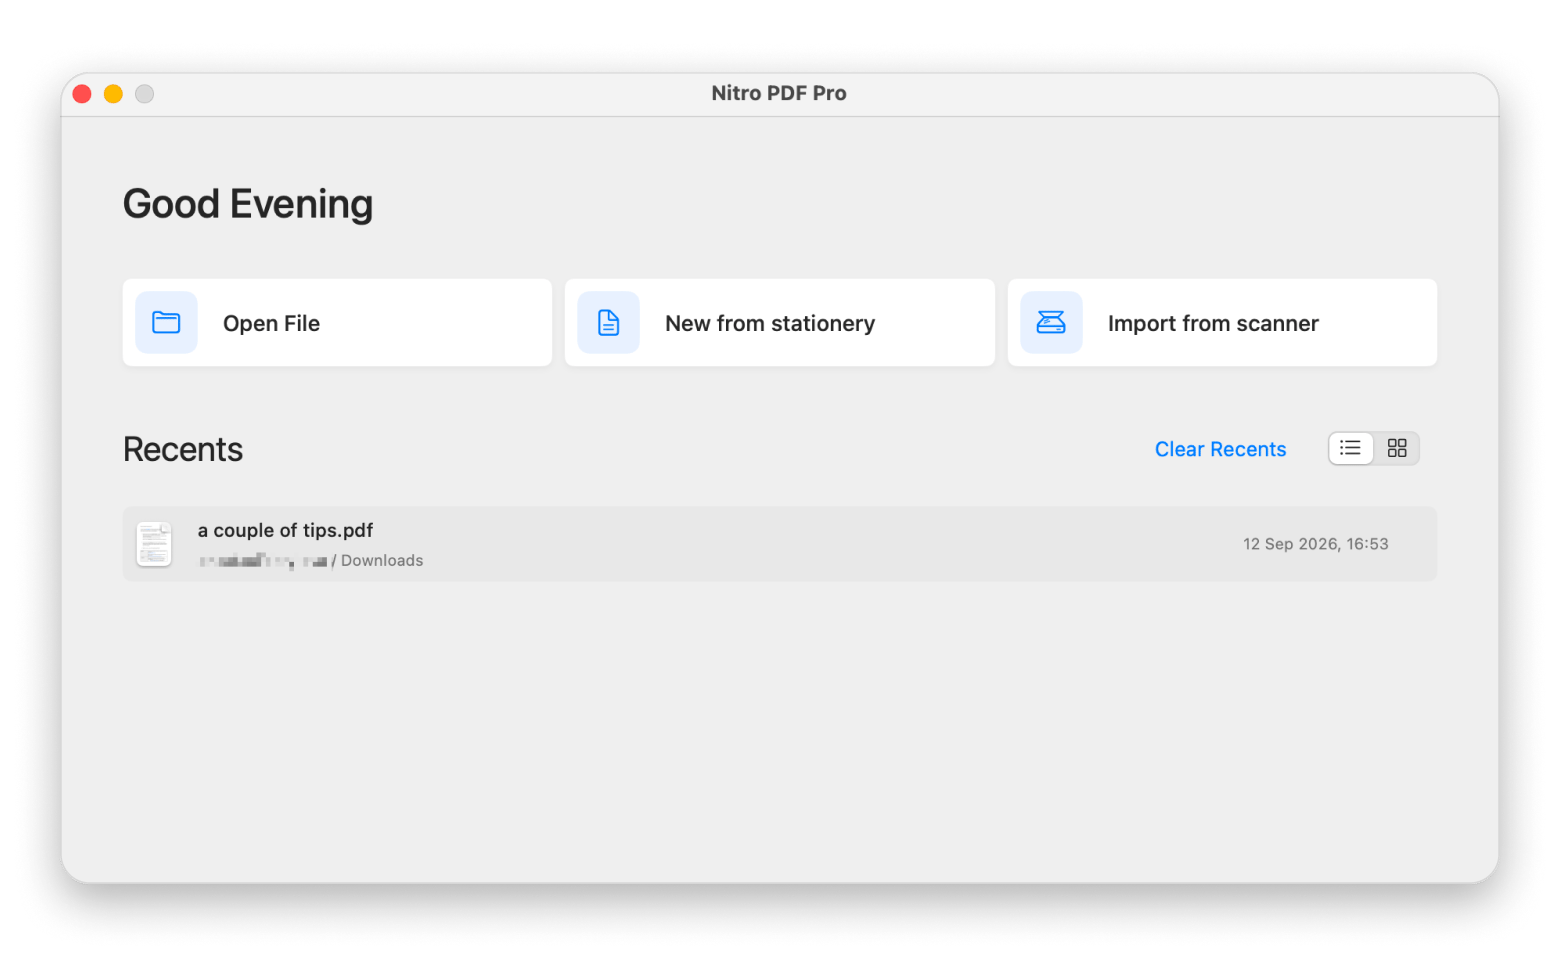Click the Open File folder icon
Image resolution: width=1560 pixels, height=964 pixels.
166,323
